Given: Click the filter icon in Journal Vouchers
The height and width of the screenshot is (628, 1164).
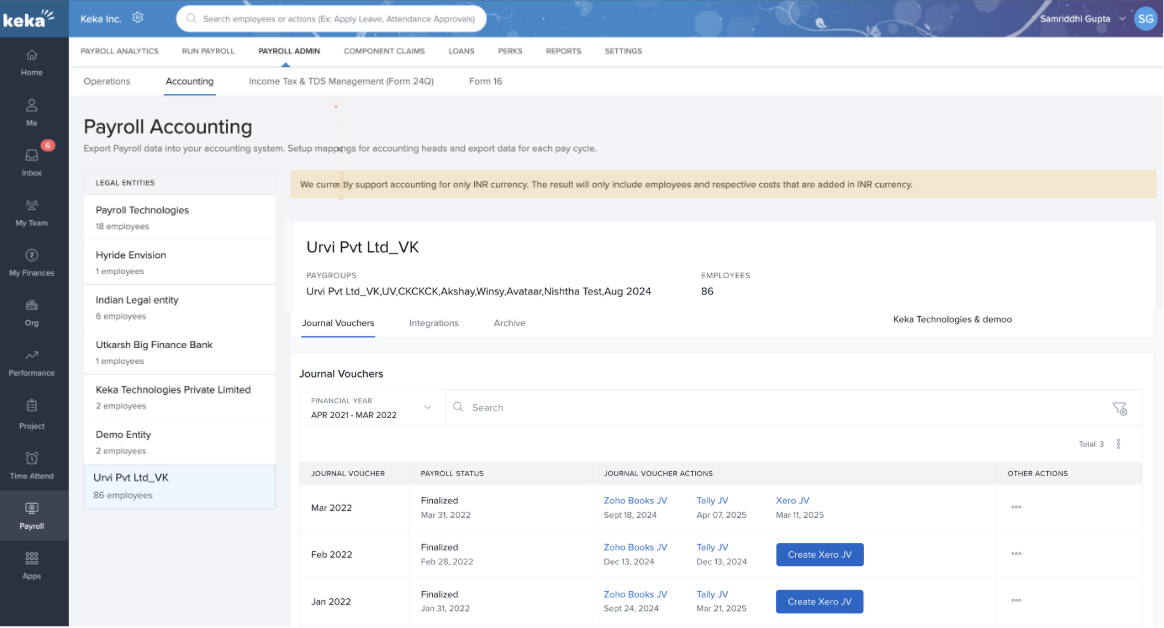Looking at the screenshot, I should coord(1119,408).
